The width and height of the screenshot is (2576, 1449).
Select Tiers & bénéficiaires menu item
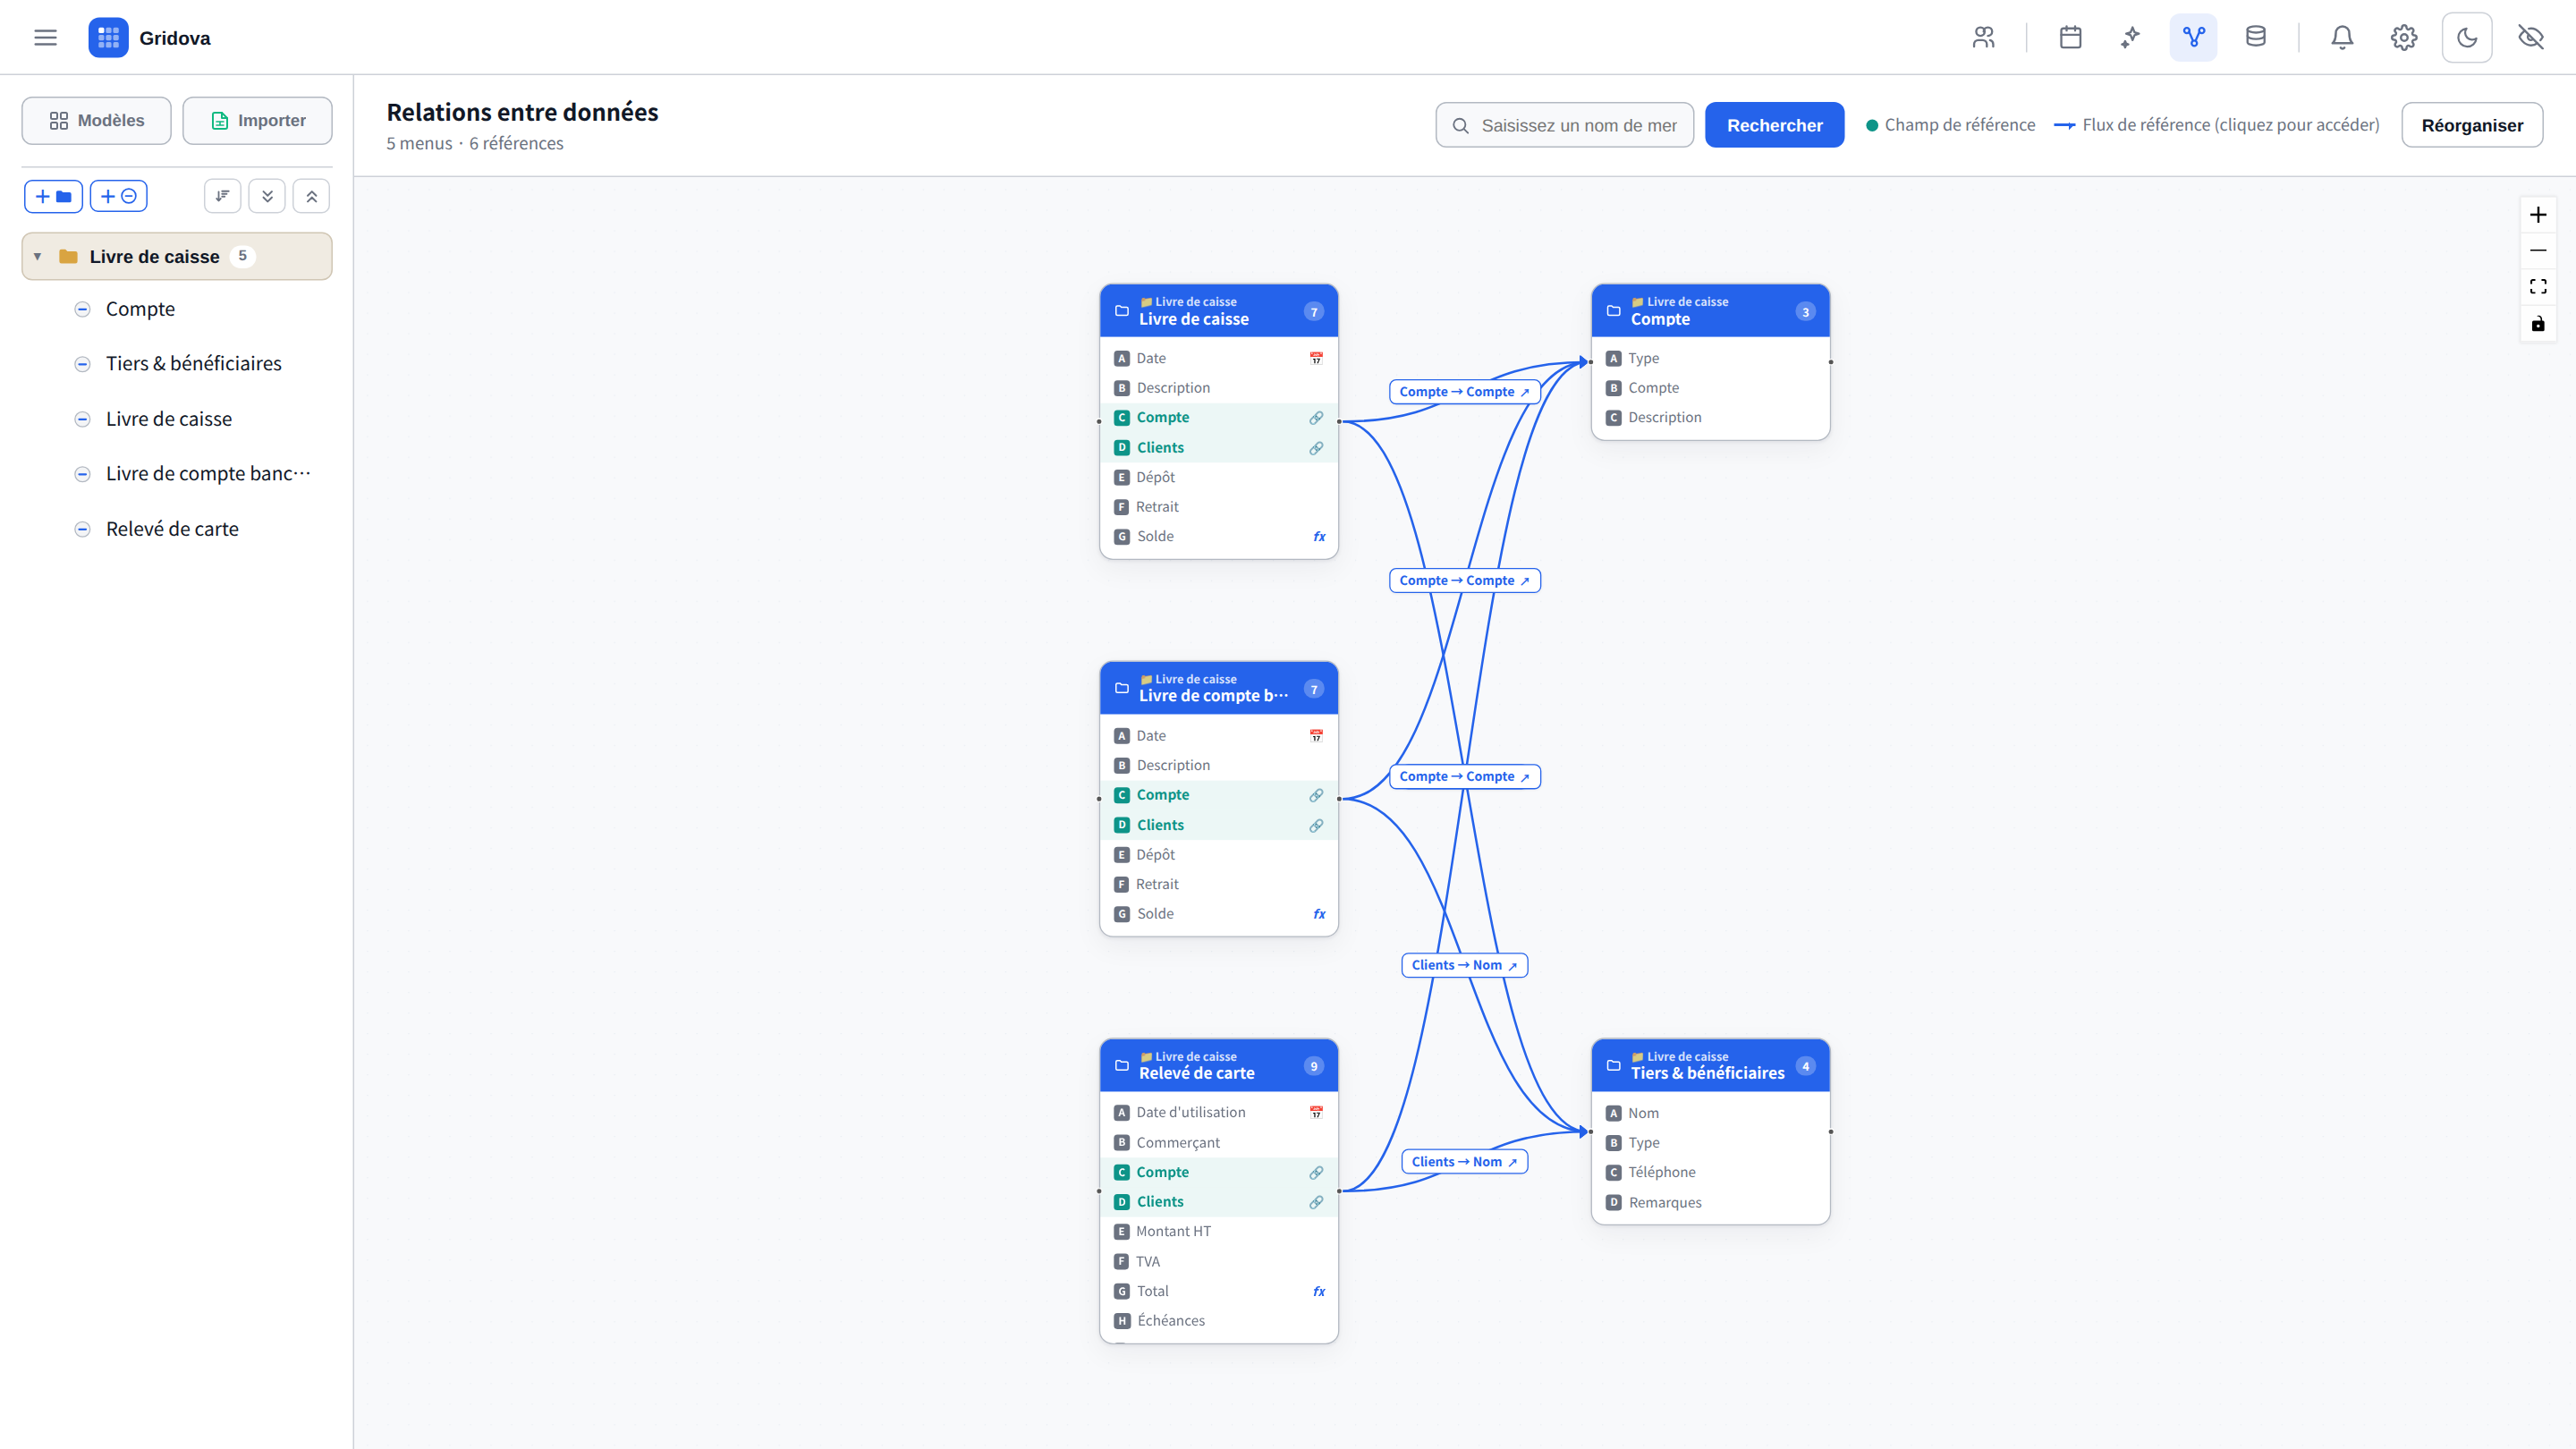click(x=193, y=364)
